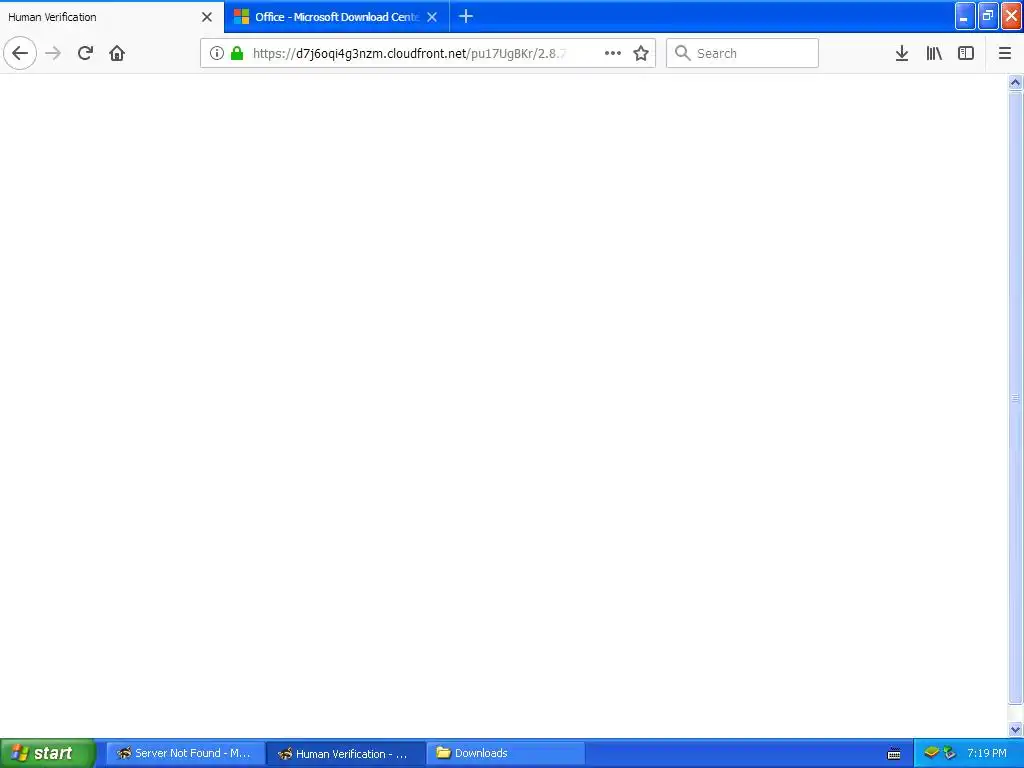
Task: Click the scrollbar up arrow
Action: click(x=1015, y=82)
